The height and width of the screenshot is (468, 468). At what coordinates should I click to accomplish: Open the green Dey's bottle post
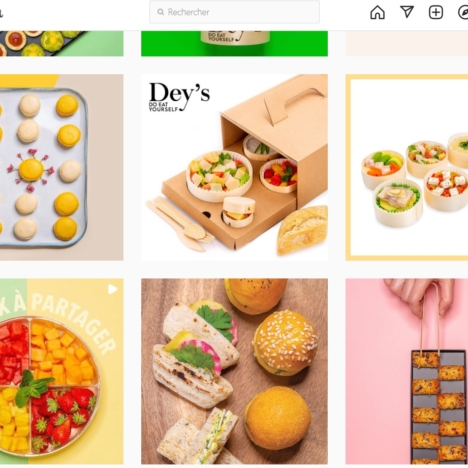click(234, 44)
